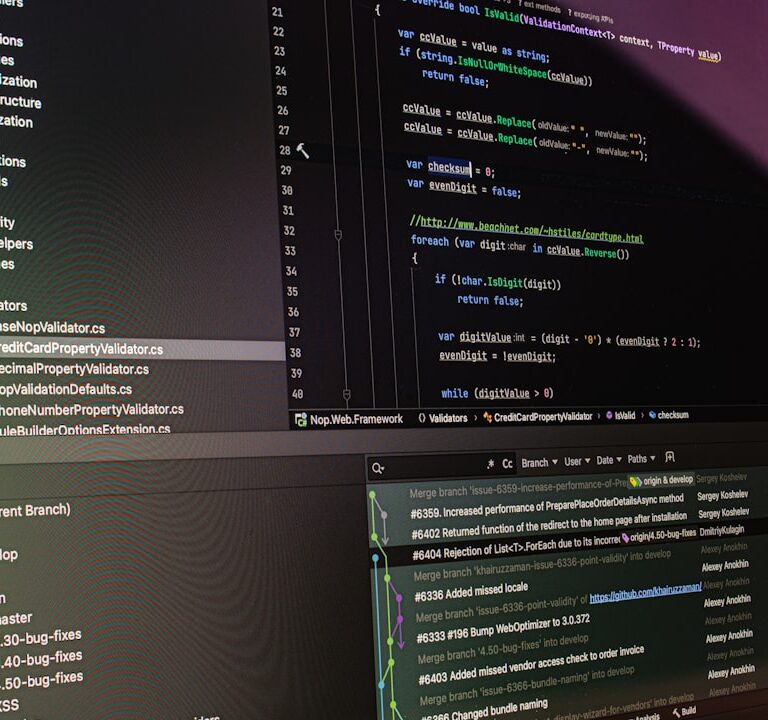The image size is (768, 720).
Task: Select commit #6336 Added missed locale
Action: pos(471,591)
